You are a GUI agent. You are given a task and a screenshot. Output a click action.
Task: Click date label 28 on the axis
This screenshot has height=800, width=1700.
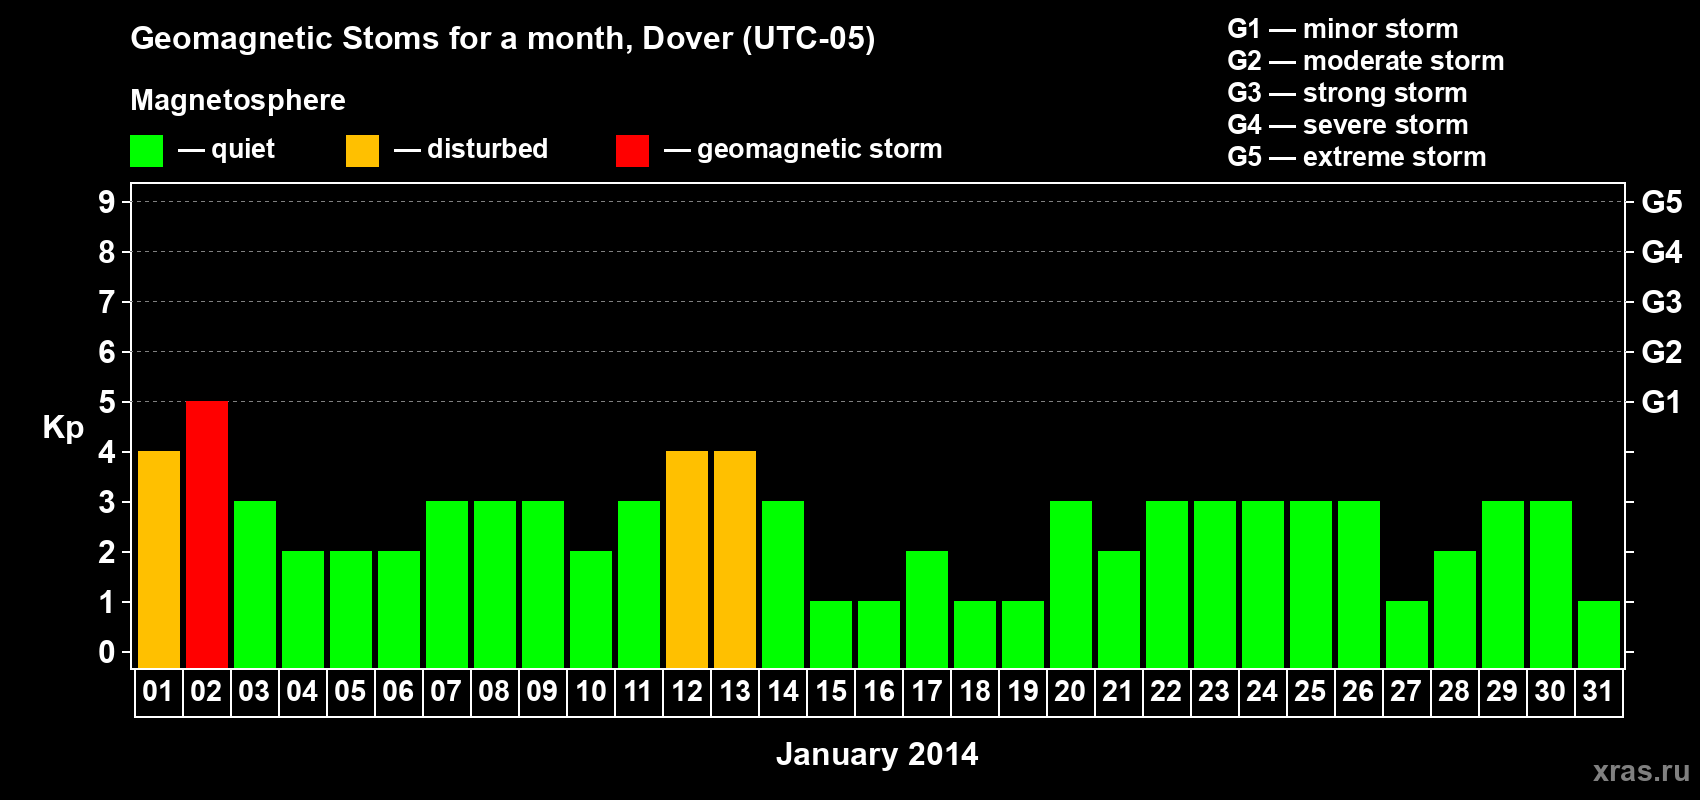(x=1454, y=691)
